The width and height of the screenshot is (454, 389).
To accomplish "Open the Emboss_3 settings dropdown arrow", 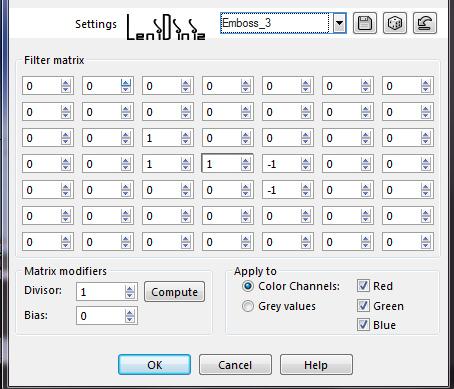I will point(339,23).
